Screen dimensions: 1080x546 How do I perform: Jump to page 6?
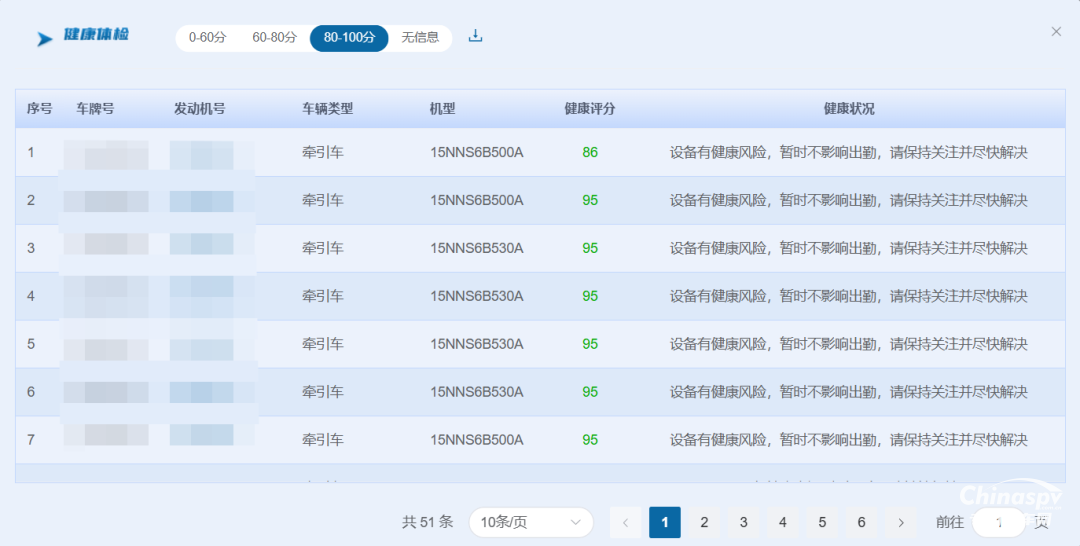click(x=861, y=522)
